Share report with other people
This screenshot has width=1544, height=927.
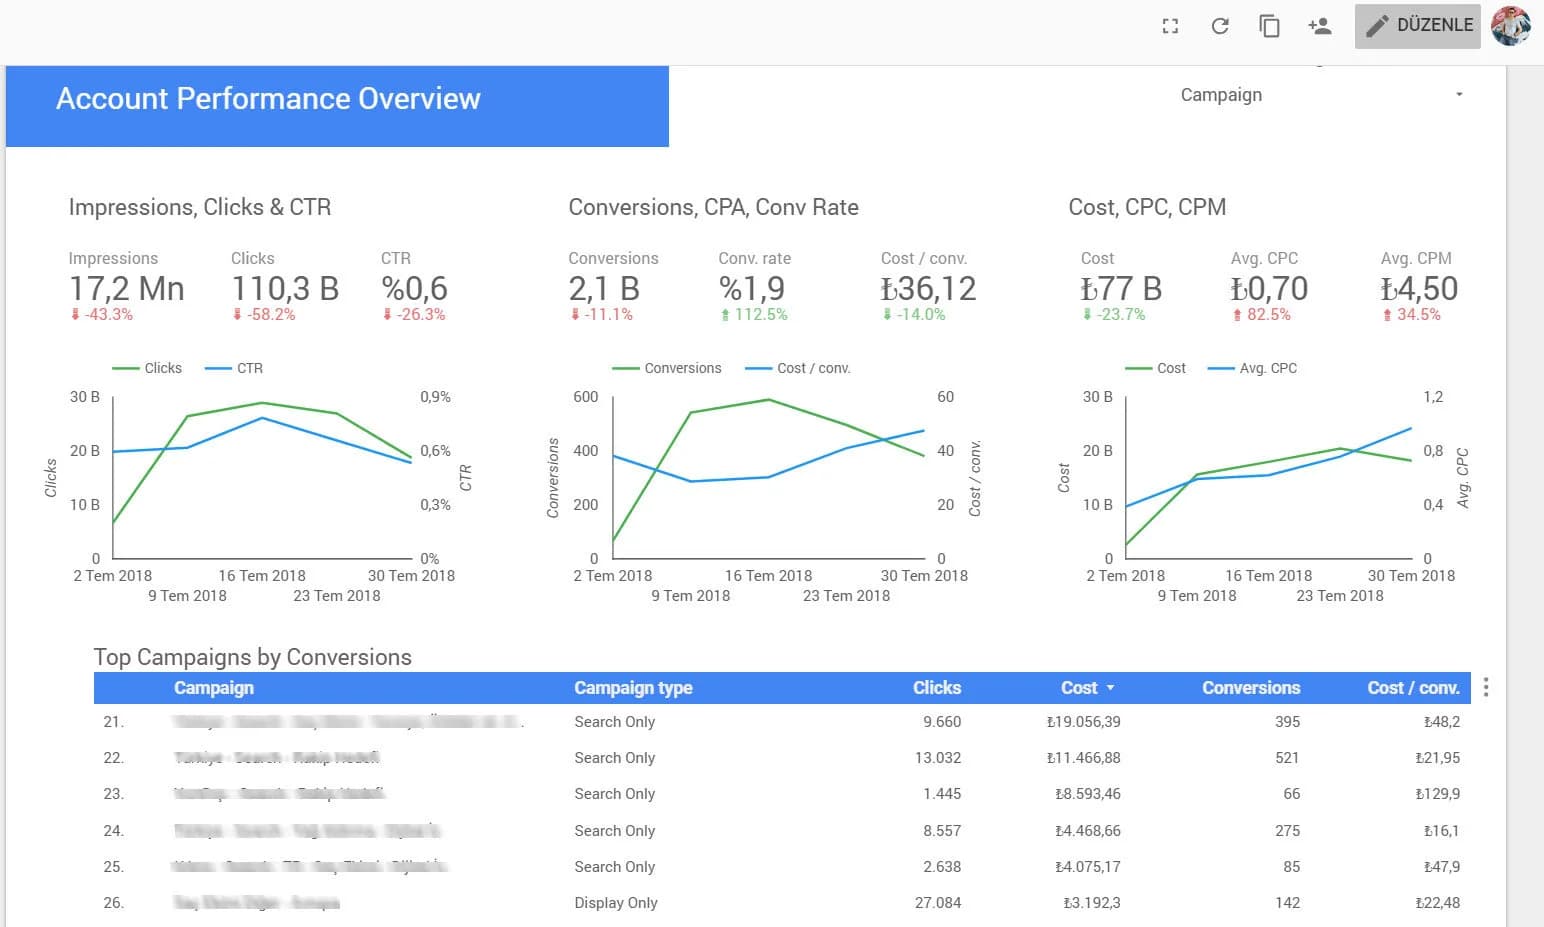pos(1319,26)
